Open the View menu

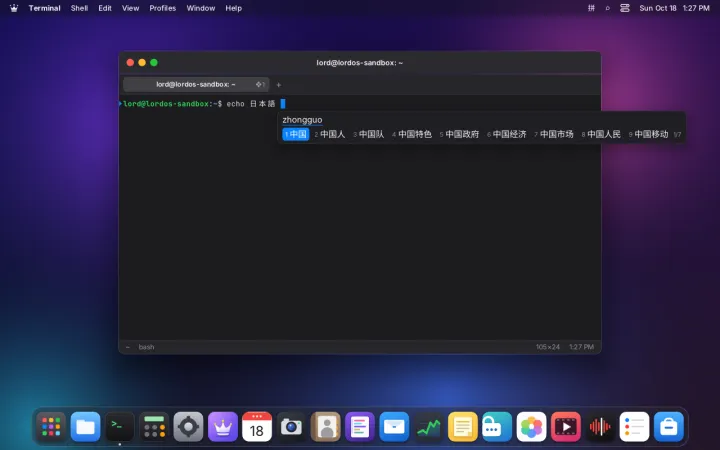(x=130, y=8)
